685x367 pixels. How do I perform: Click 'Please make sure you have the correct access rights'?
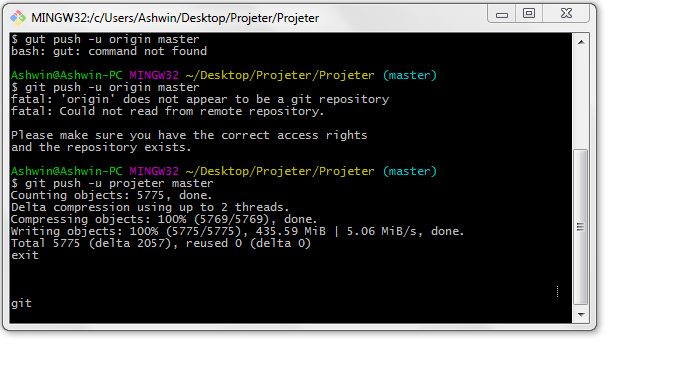pyautogui.click(x=189, y=135)
